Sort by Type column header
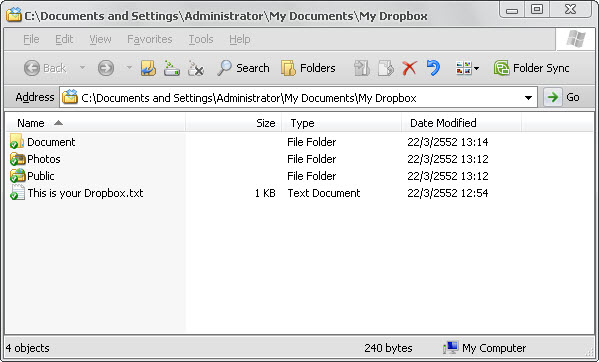Viewport: 599px width, 362px height. click(342, 123)
